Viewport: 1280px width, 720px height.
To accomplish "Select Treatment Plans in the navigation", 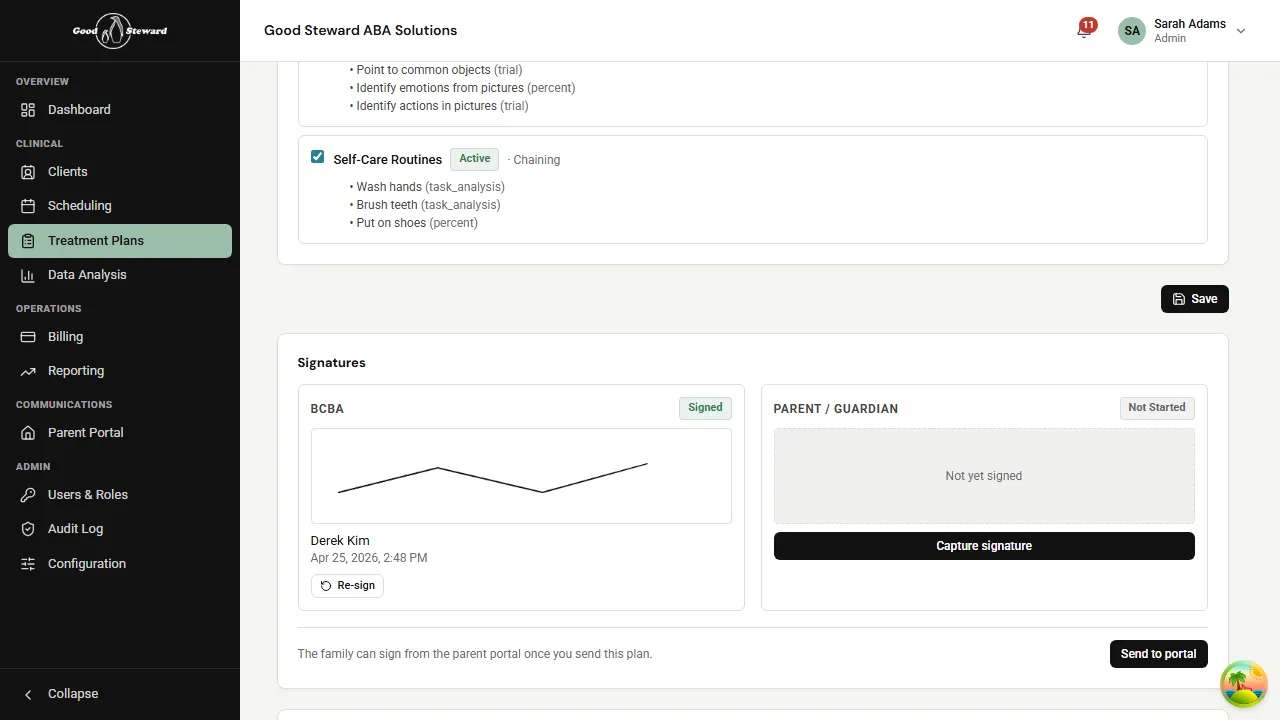I will (98, 240).
